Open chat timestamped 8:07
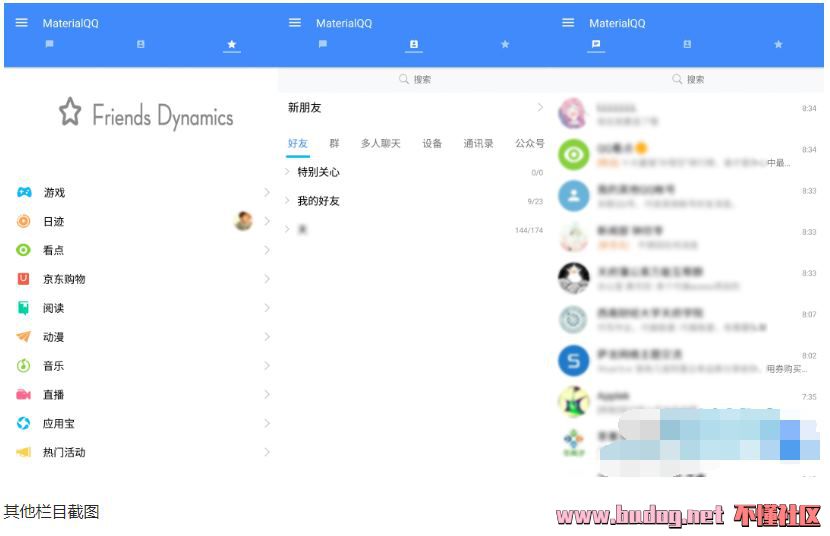The height and width of the screenshot is (536, 830). point(688,320)
